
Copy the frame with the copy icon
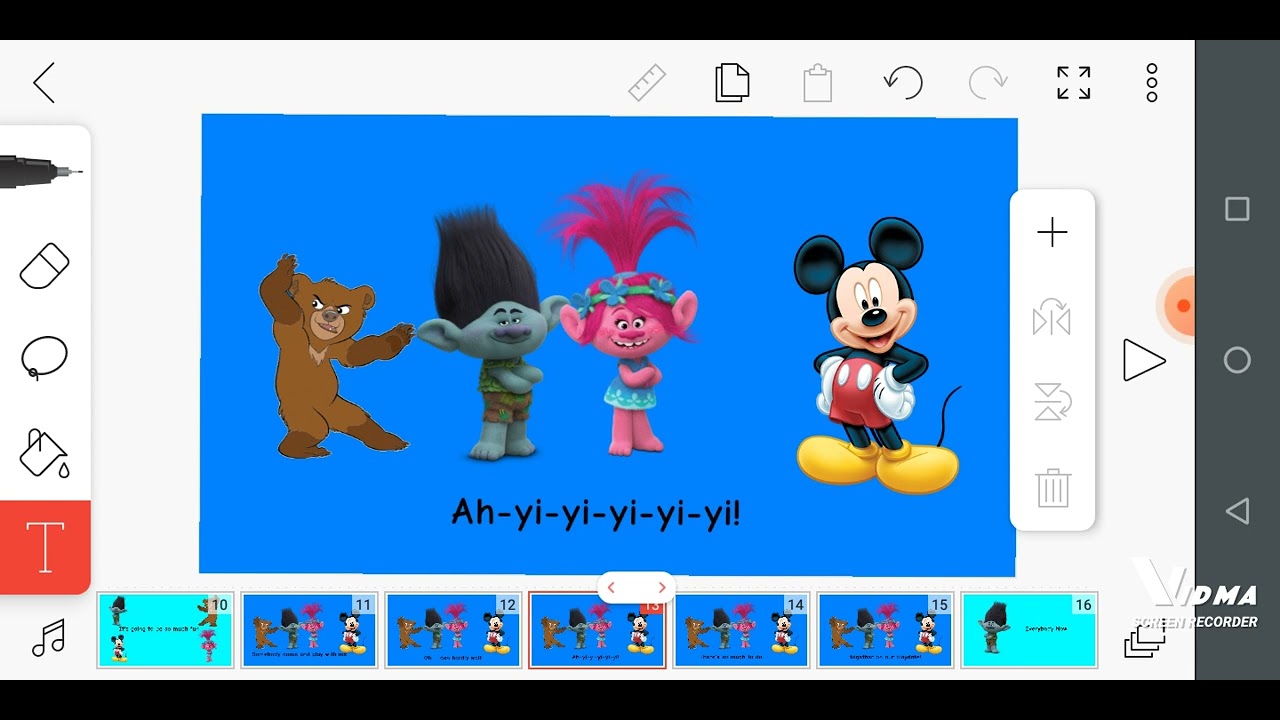(x=732, y=83)
